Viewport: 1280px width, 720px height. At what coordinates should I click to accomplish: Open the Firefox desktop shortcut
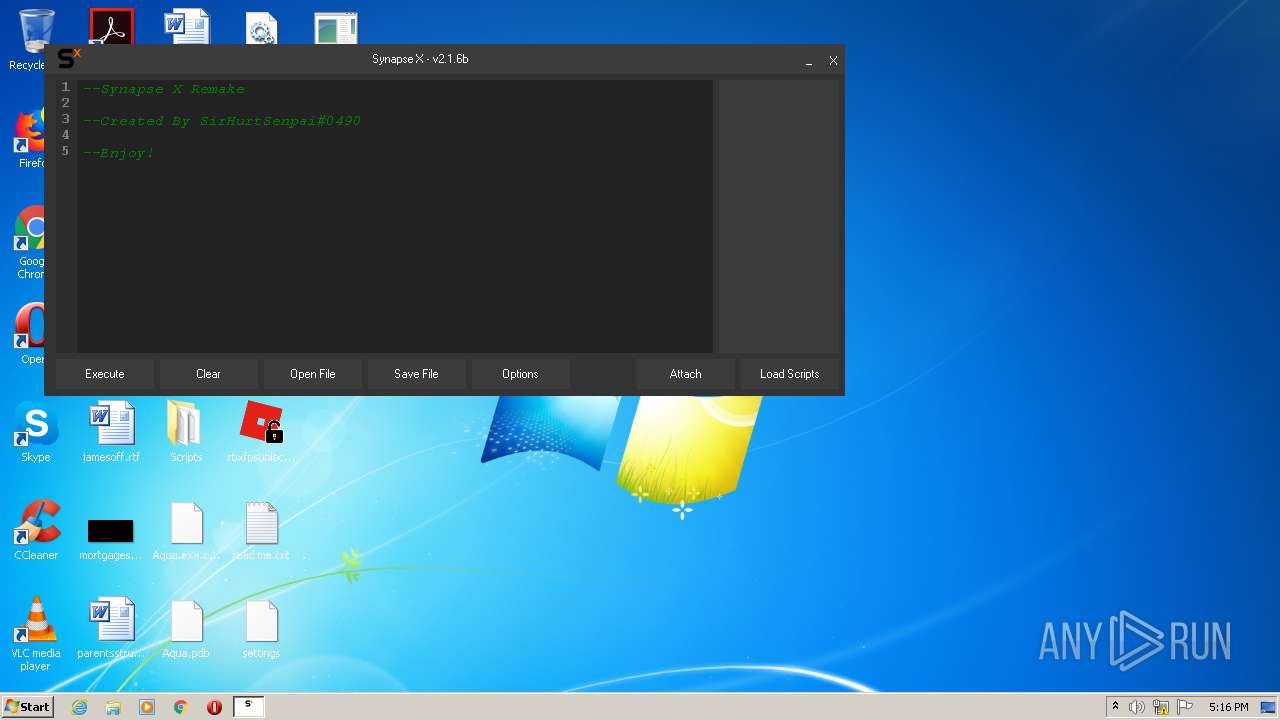[x=31, y=138]
